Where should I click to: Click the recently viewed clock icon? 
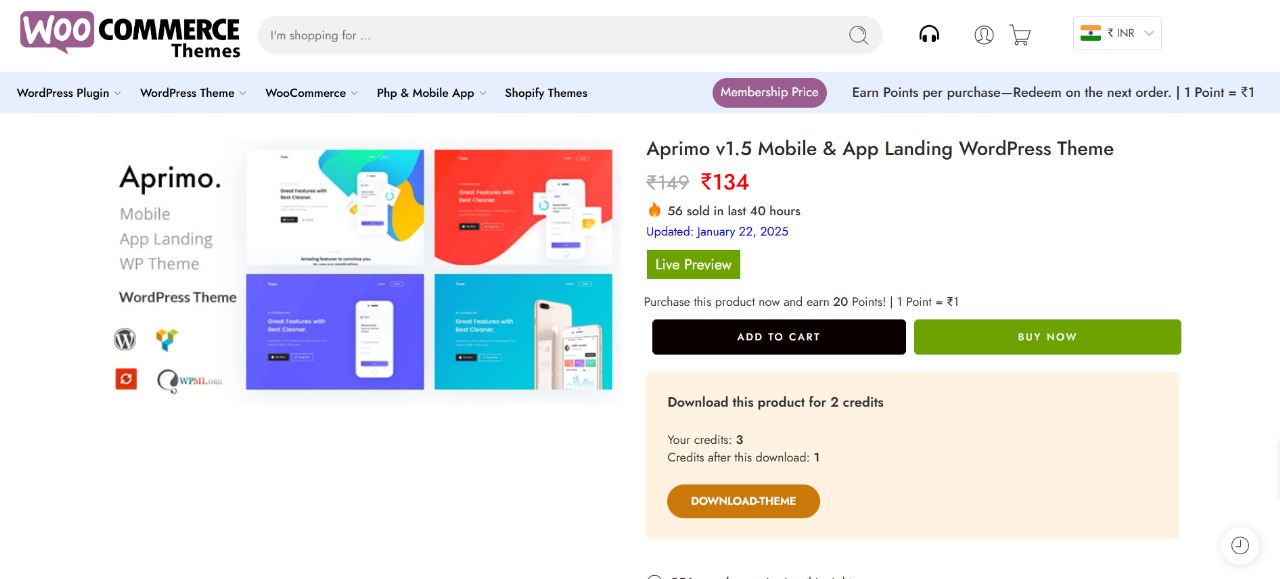click(1240, 545)
